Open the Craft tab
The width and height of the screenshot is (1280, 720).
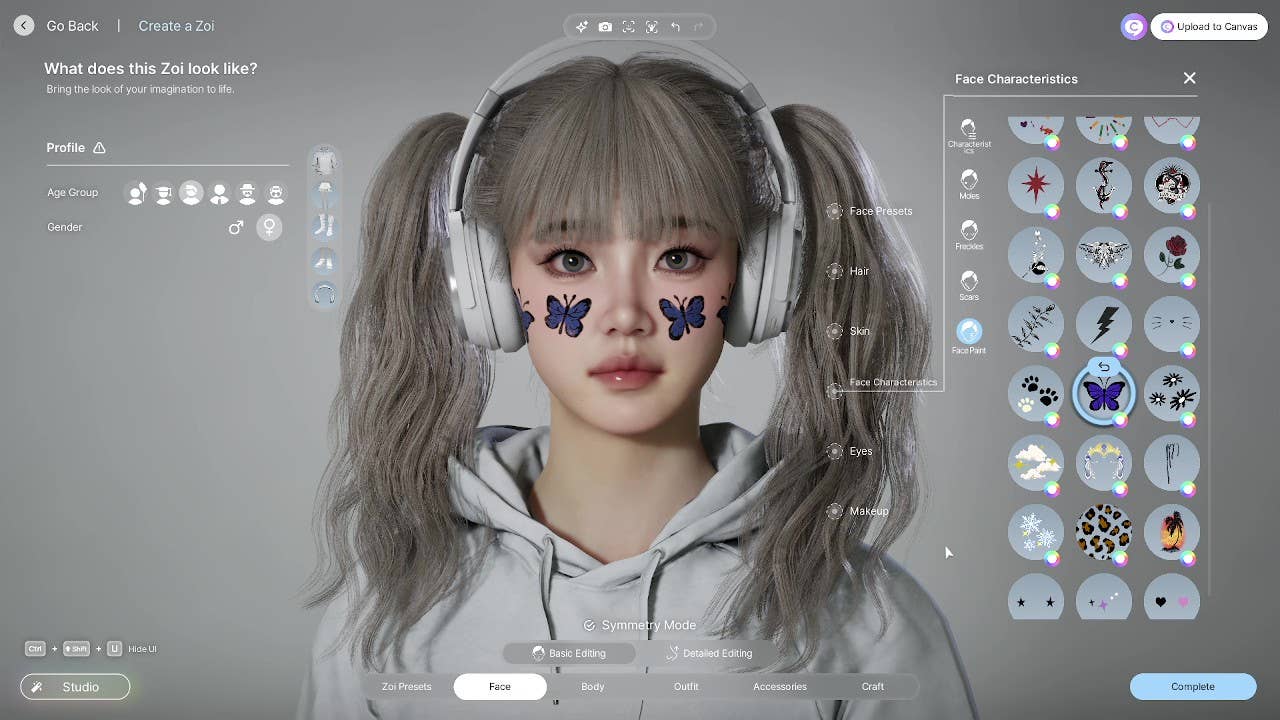[873, 687]
